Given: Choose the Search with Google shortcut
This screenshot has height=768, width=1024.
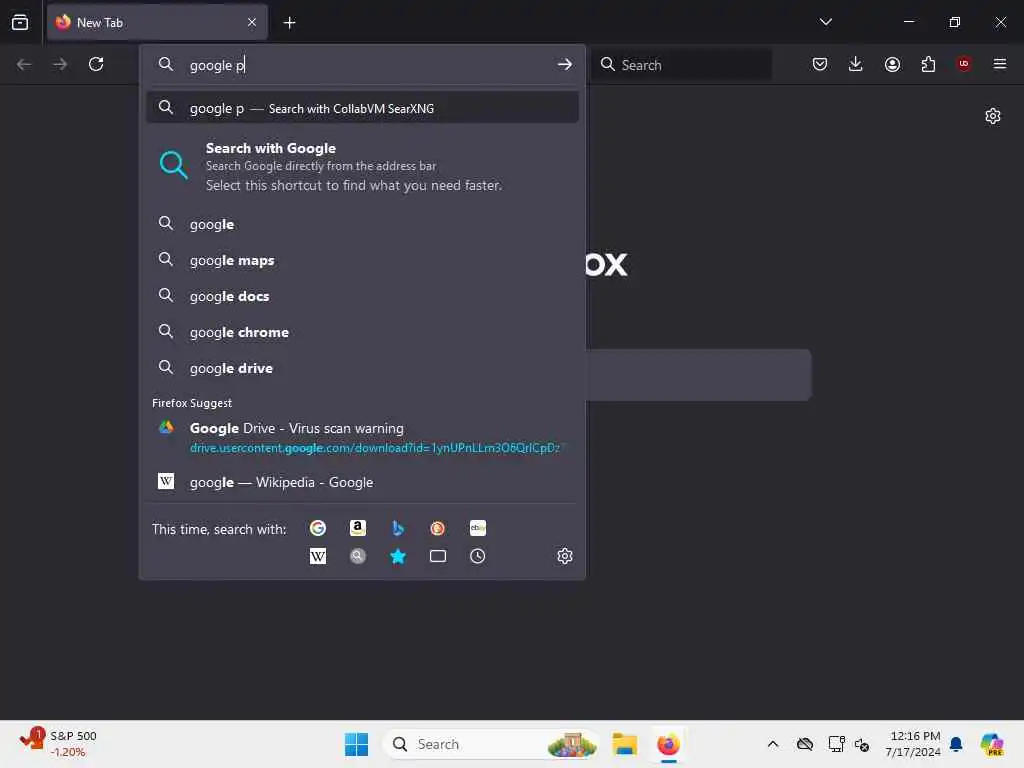Looking at the screenshot, I should 362,166.
